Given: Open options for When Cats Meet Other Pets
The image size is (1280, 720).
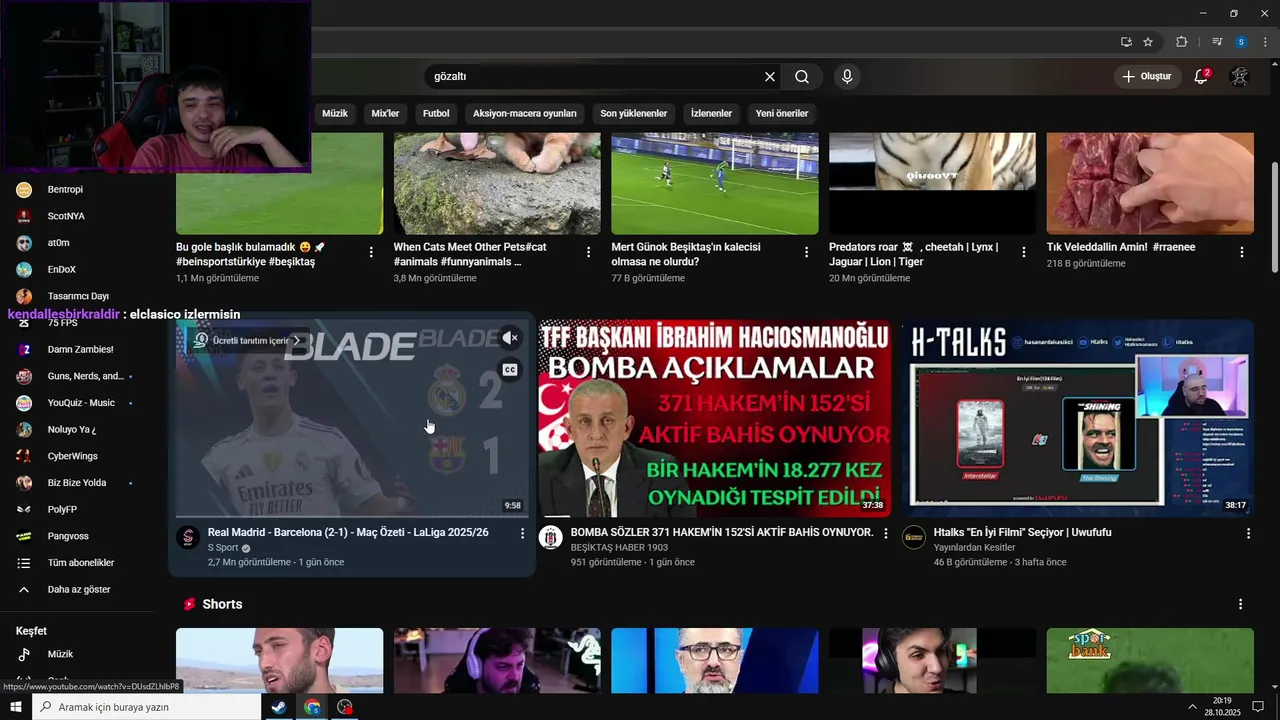Looking at the screenshot, I should click(589, 252).
